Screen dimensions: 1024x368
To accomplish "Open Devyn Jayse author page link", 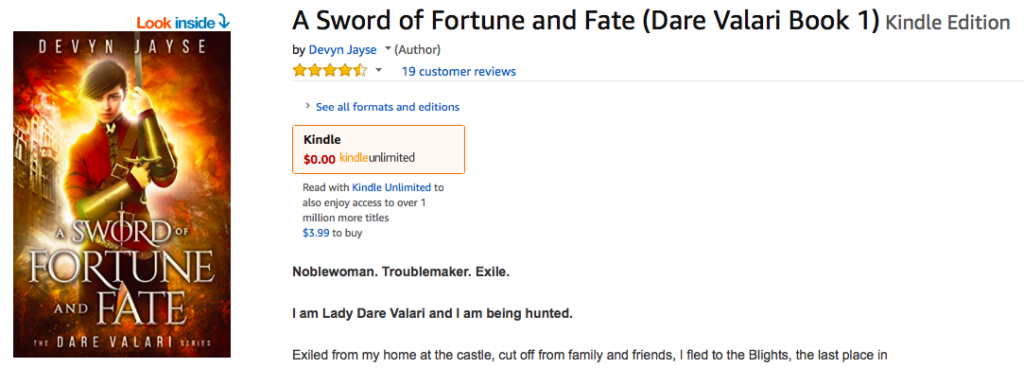I will tap(342, 50).
